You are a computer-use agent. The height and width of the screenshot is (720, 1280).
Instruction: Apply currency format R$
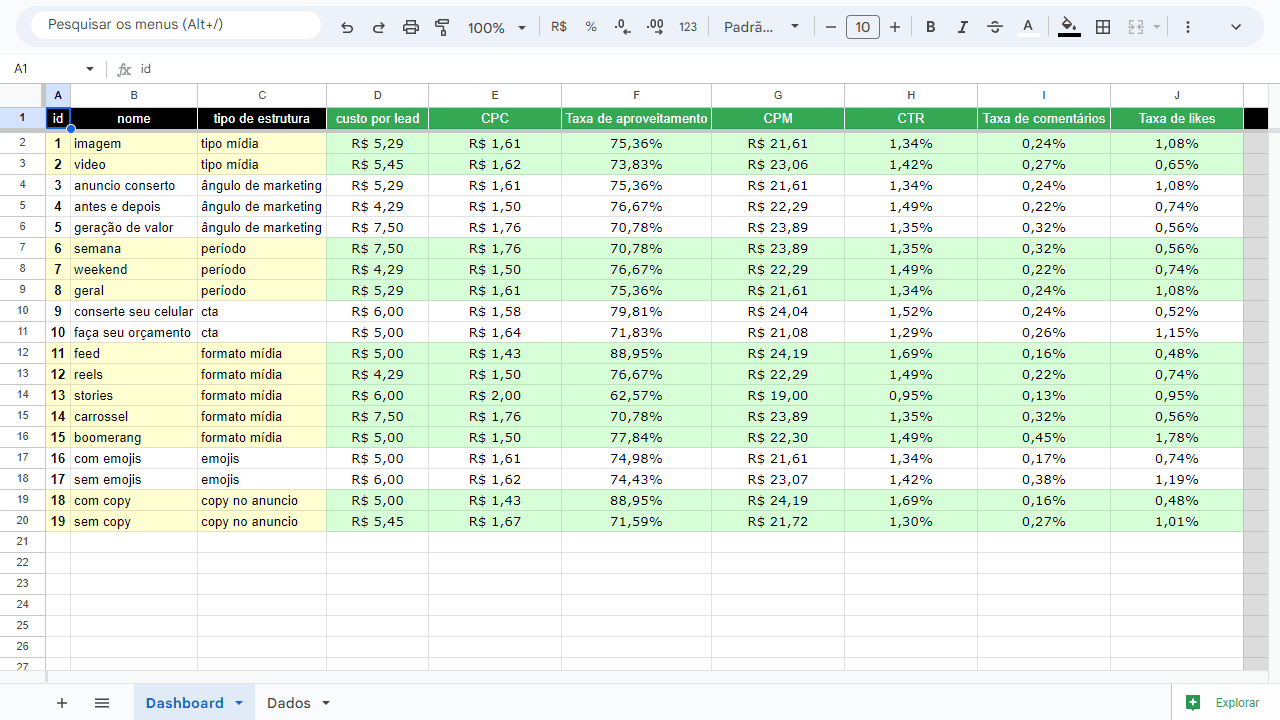coord(559,27)
